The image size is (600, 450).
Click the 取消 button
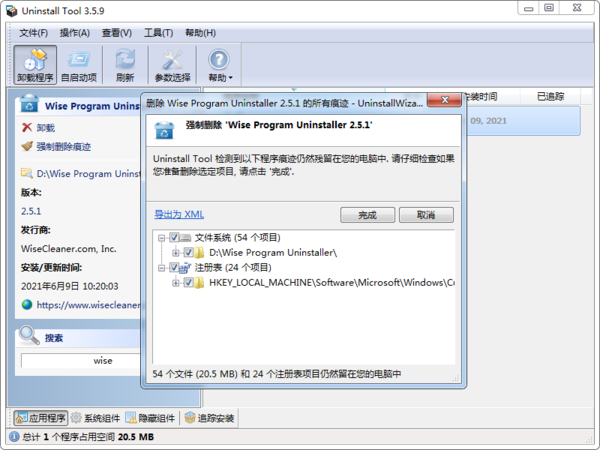click(426, 215)
